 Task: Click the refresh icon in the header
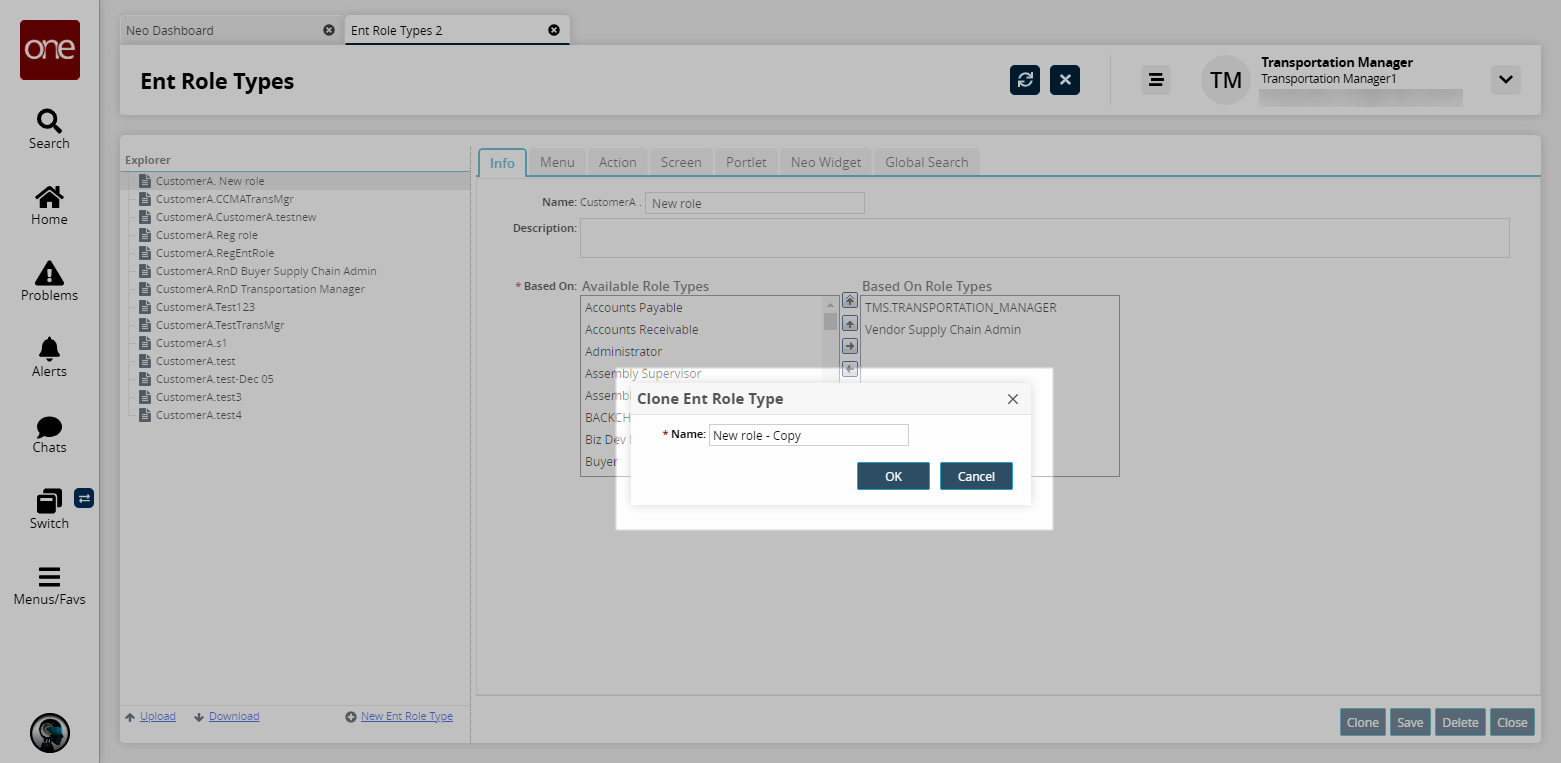[x=1025, y=80]
